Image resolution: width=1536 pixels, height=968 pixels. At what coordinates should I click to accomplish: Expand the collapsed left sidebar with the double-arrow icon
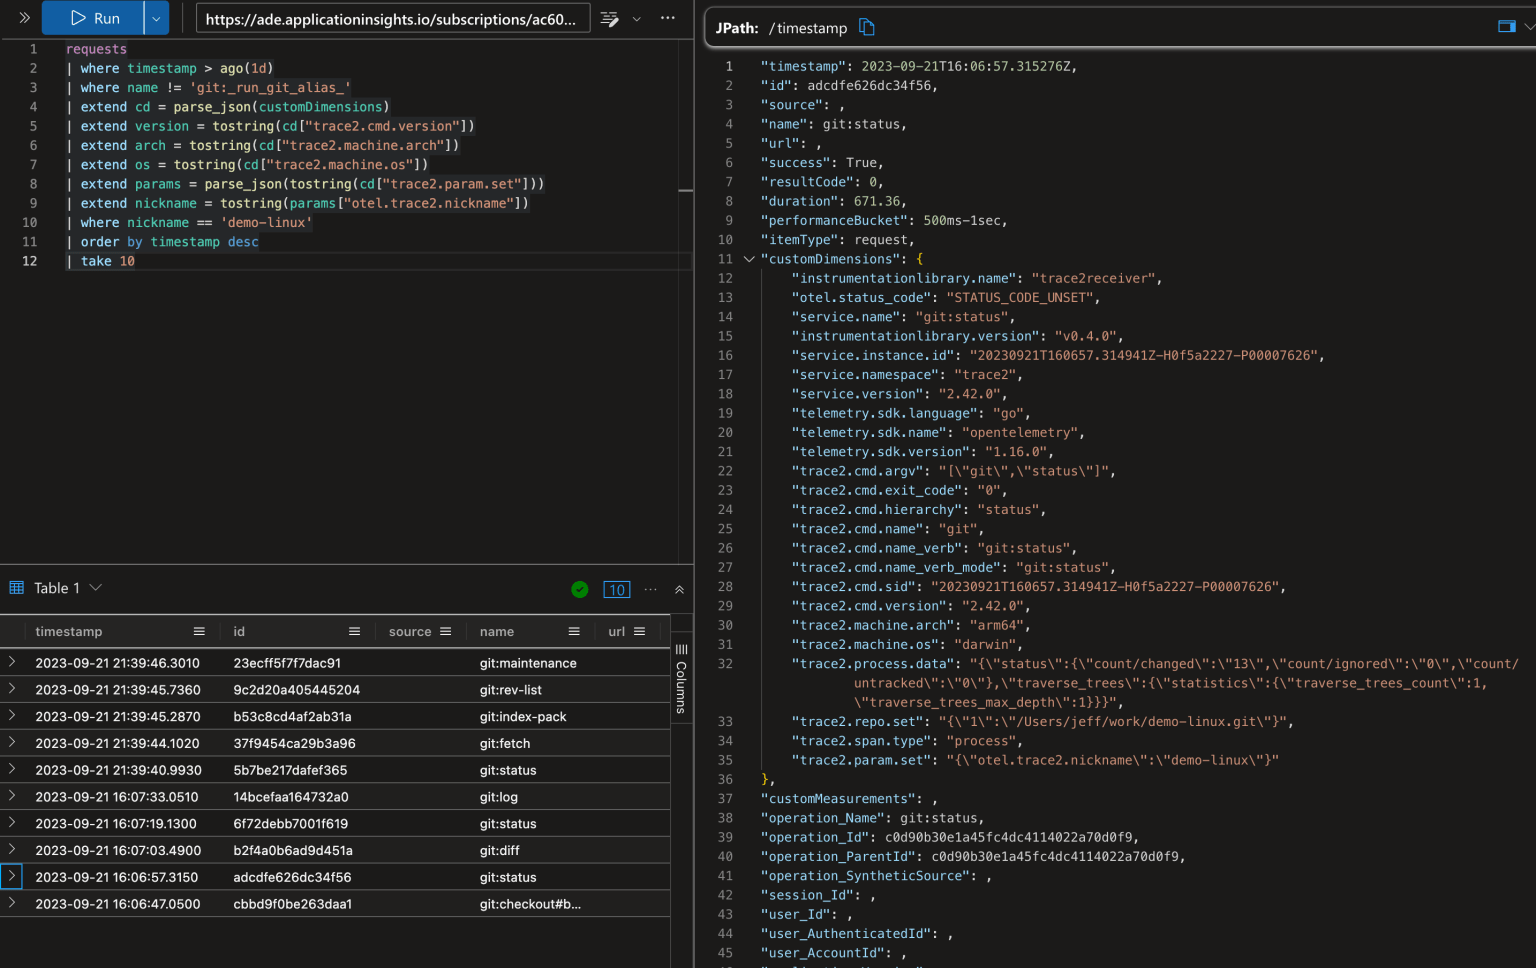pyautogui.click(x=22, y=17)
